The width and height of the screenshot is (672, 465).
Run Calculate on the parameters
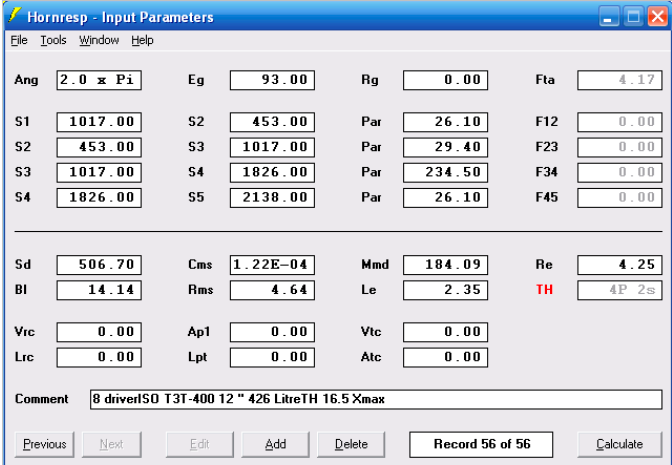[619, 444]
